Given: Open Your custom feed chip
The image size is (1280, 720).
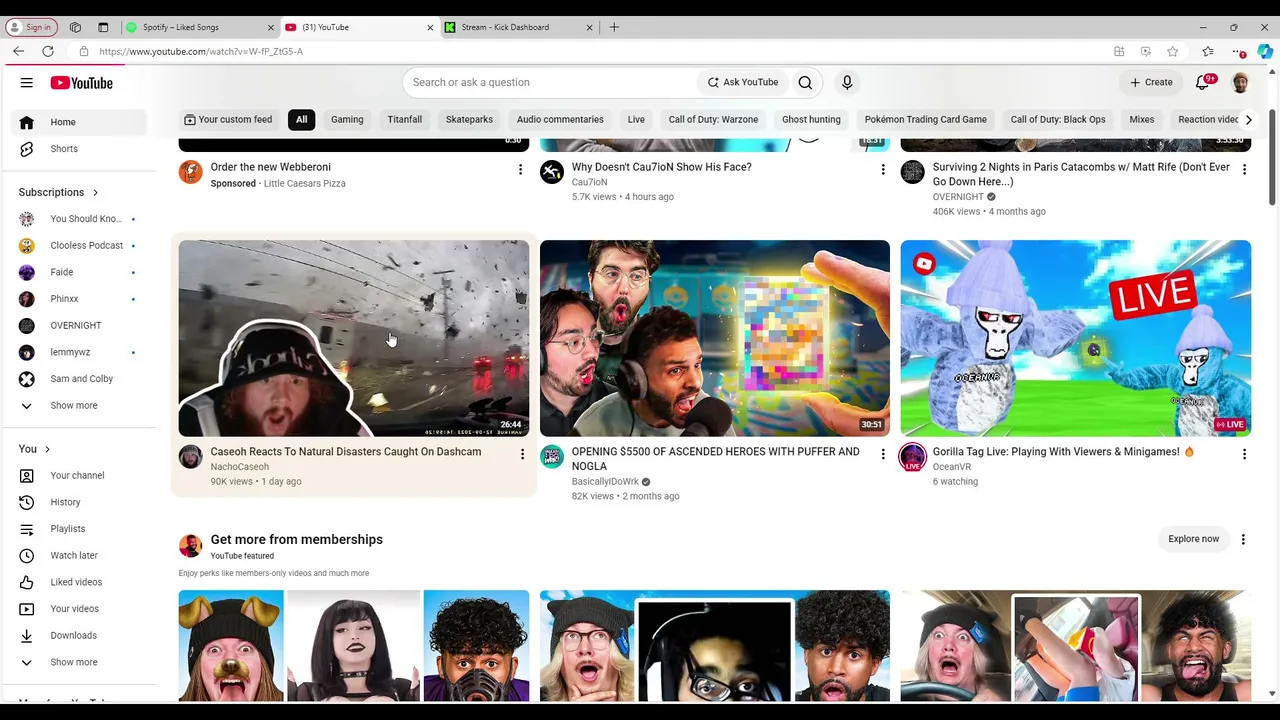Looking at the screenshot, I should [228, 120].
